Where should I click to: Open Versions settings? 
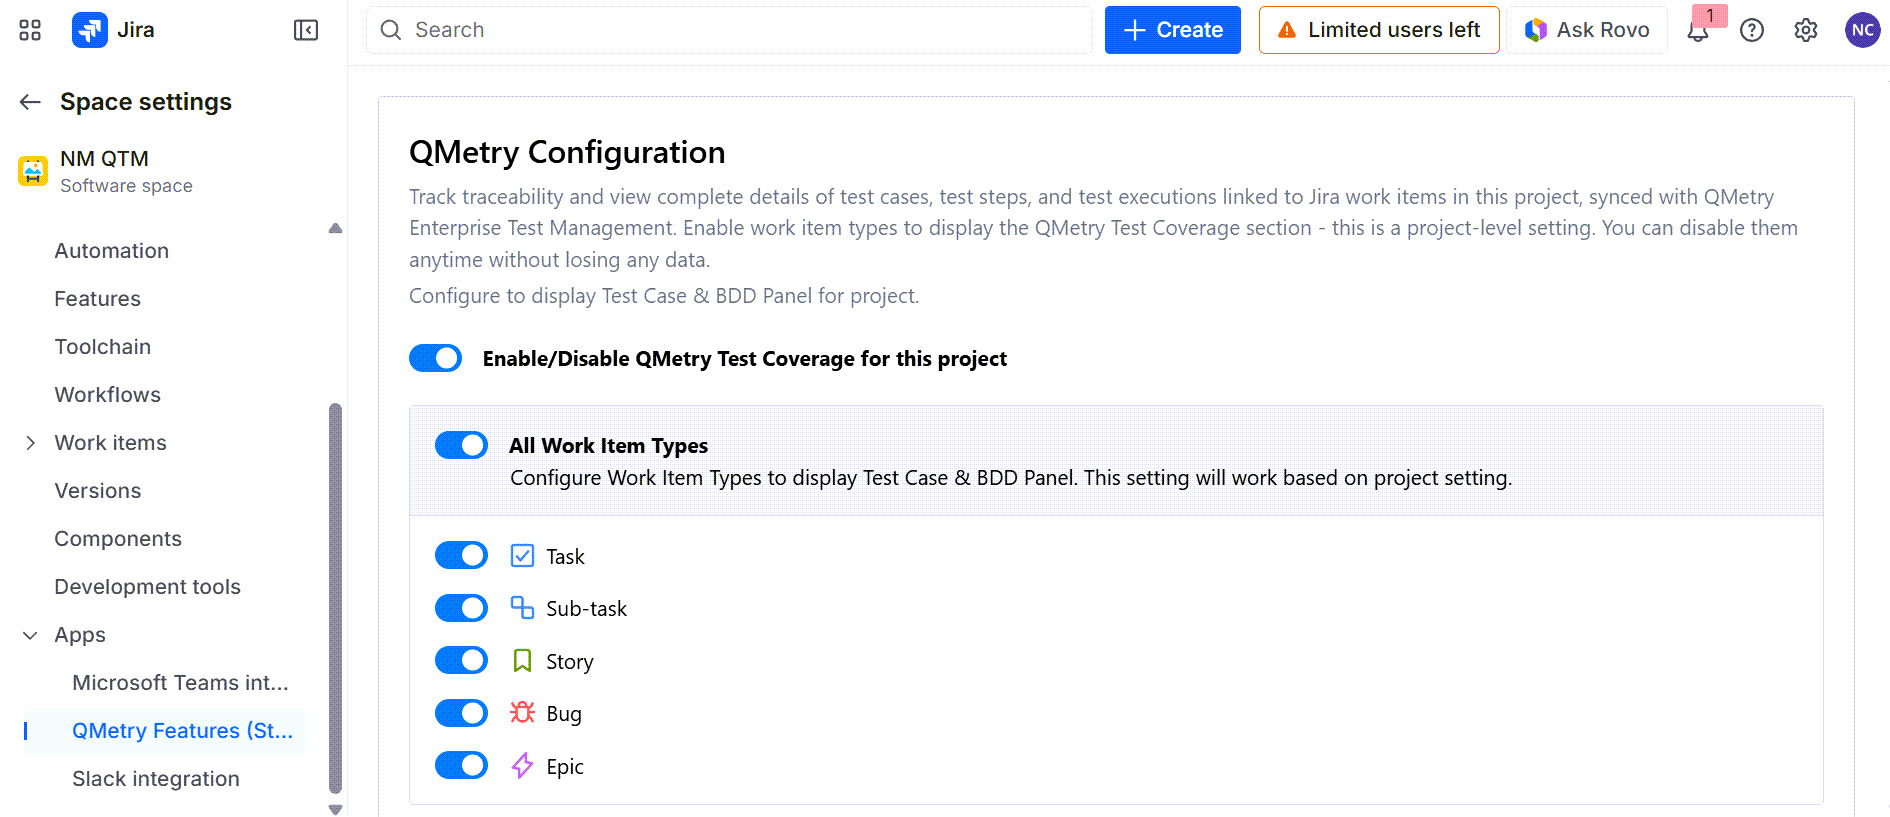point(97,491)
